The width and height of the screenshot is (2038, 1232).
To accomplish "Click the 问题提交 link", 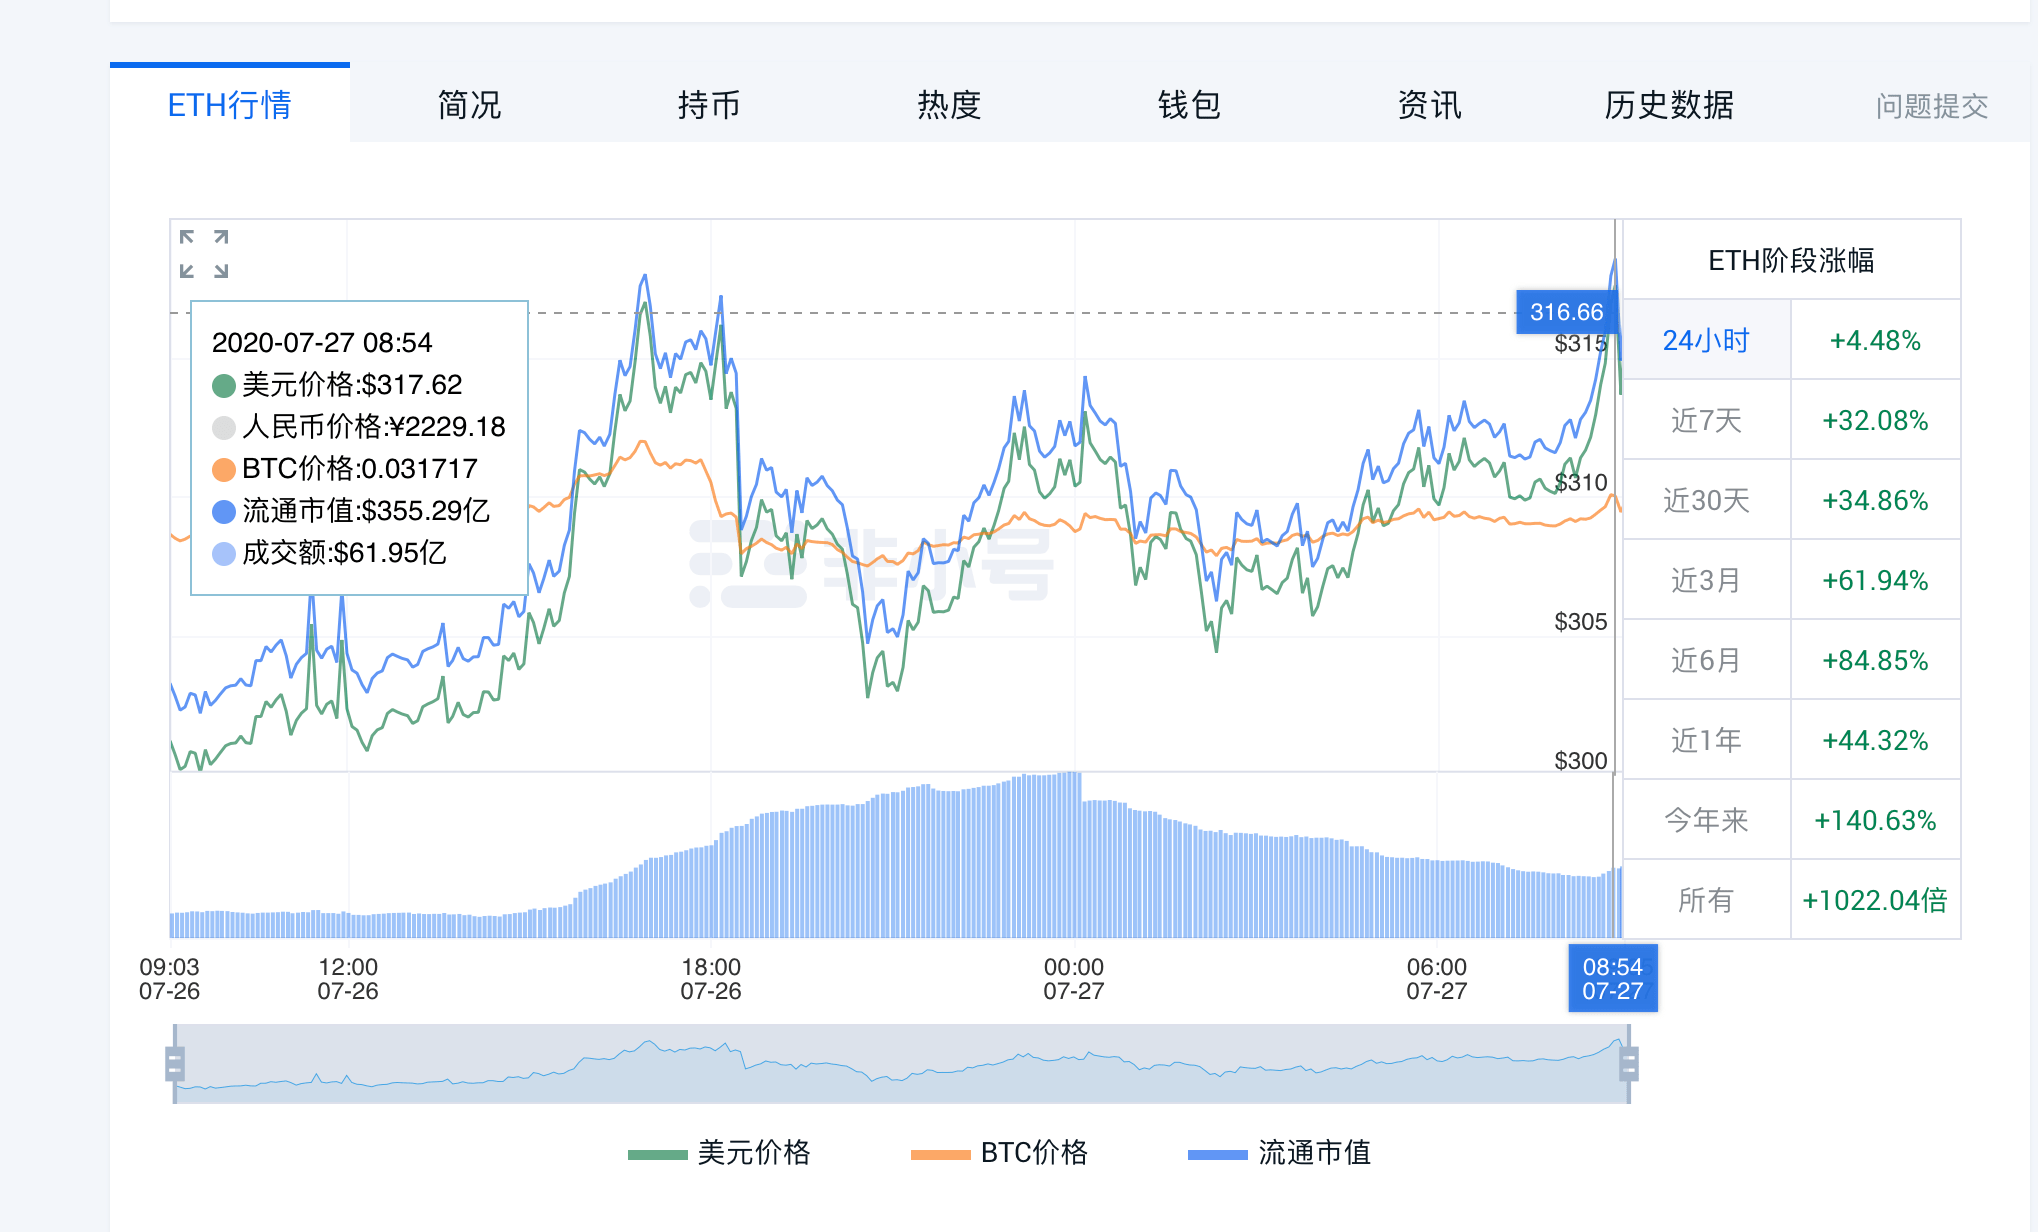I will (x=1931, y=106).
